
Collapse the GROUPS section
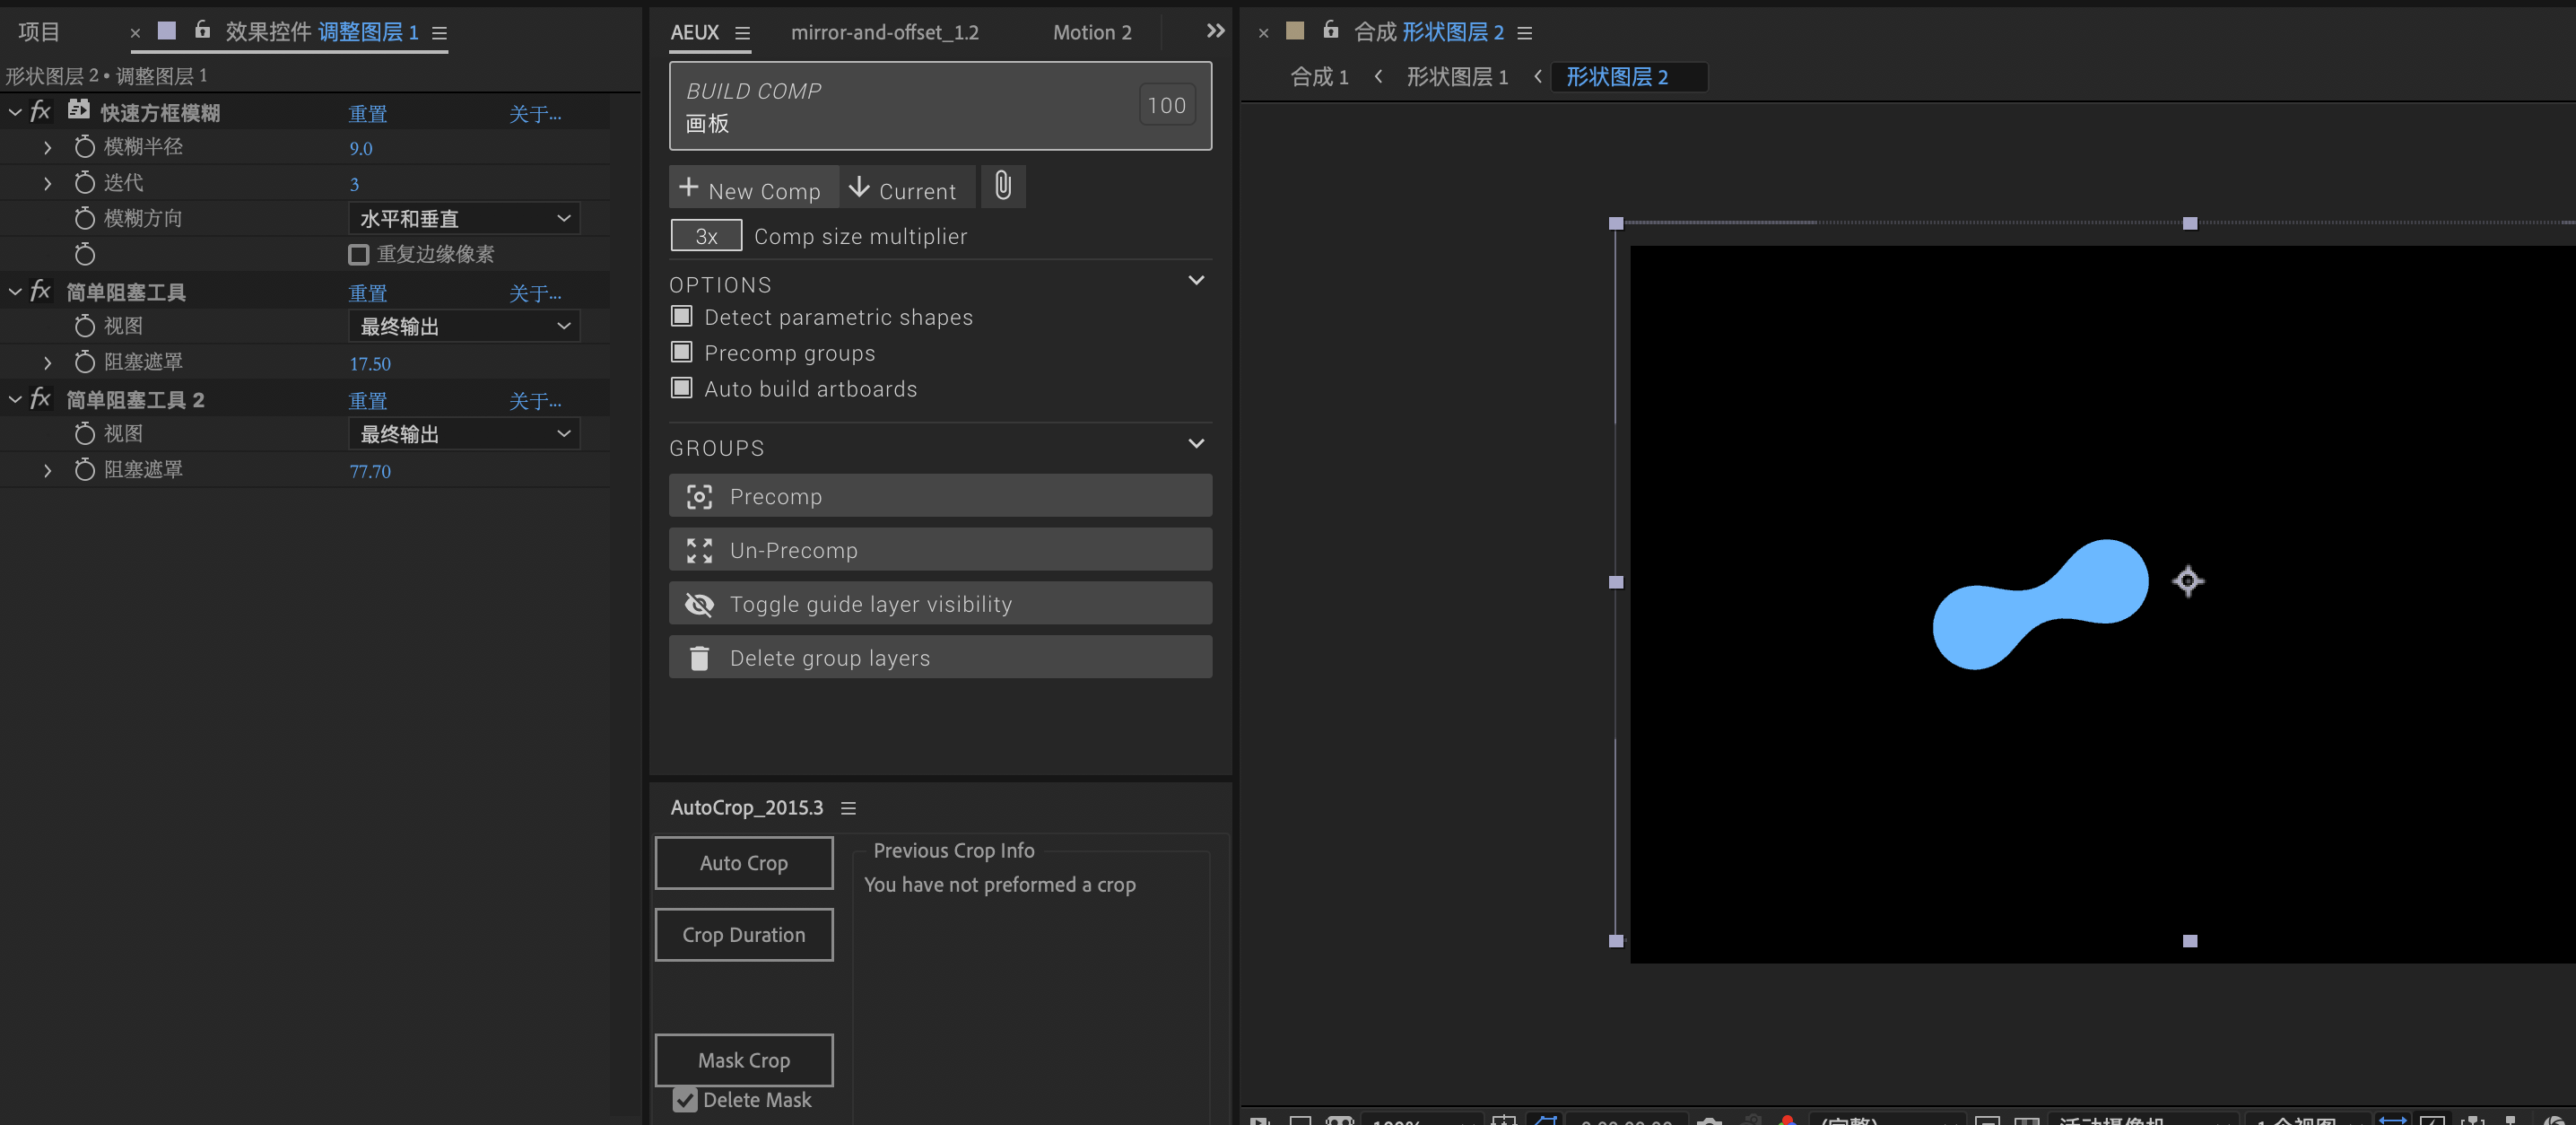[1196, 444]
